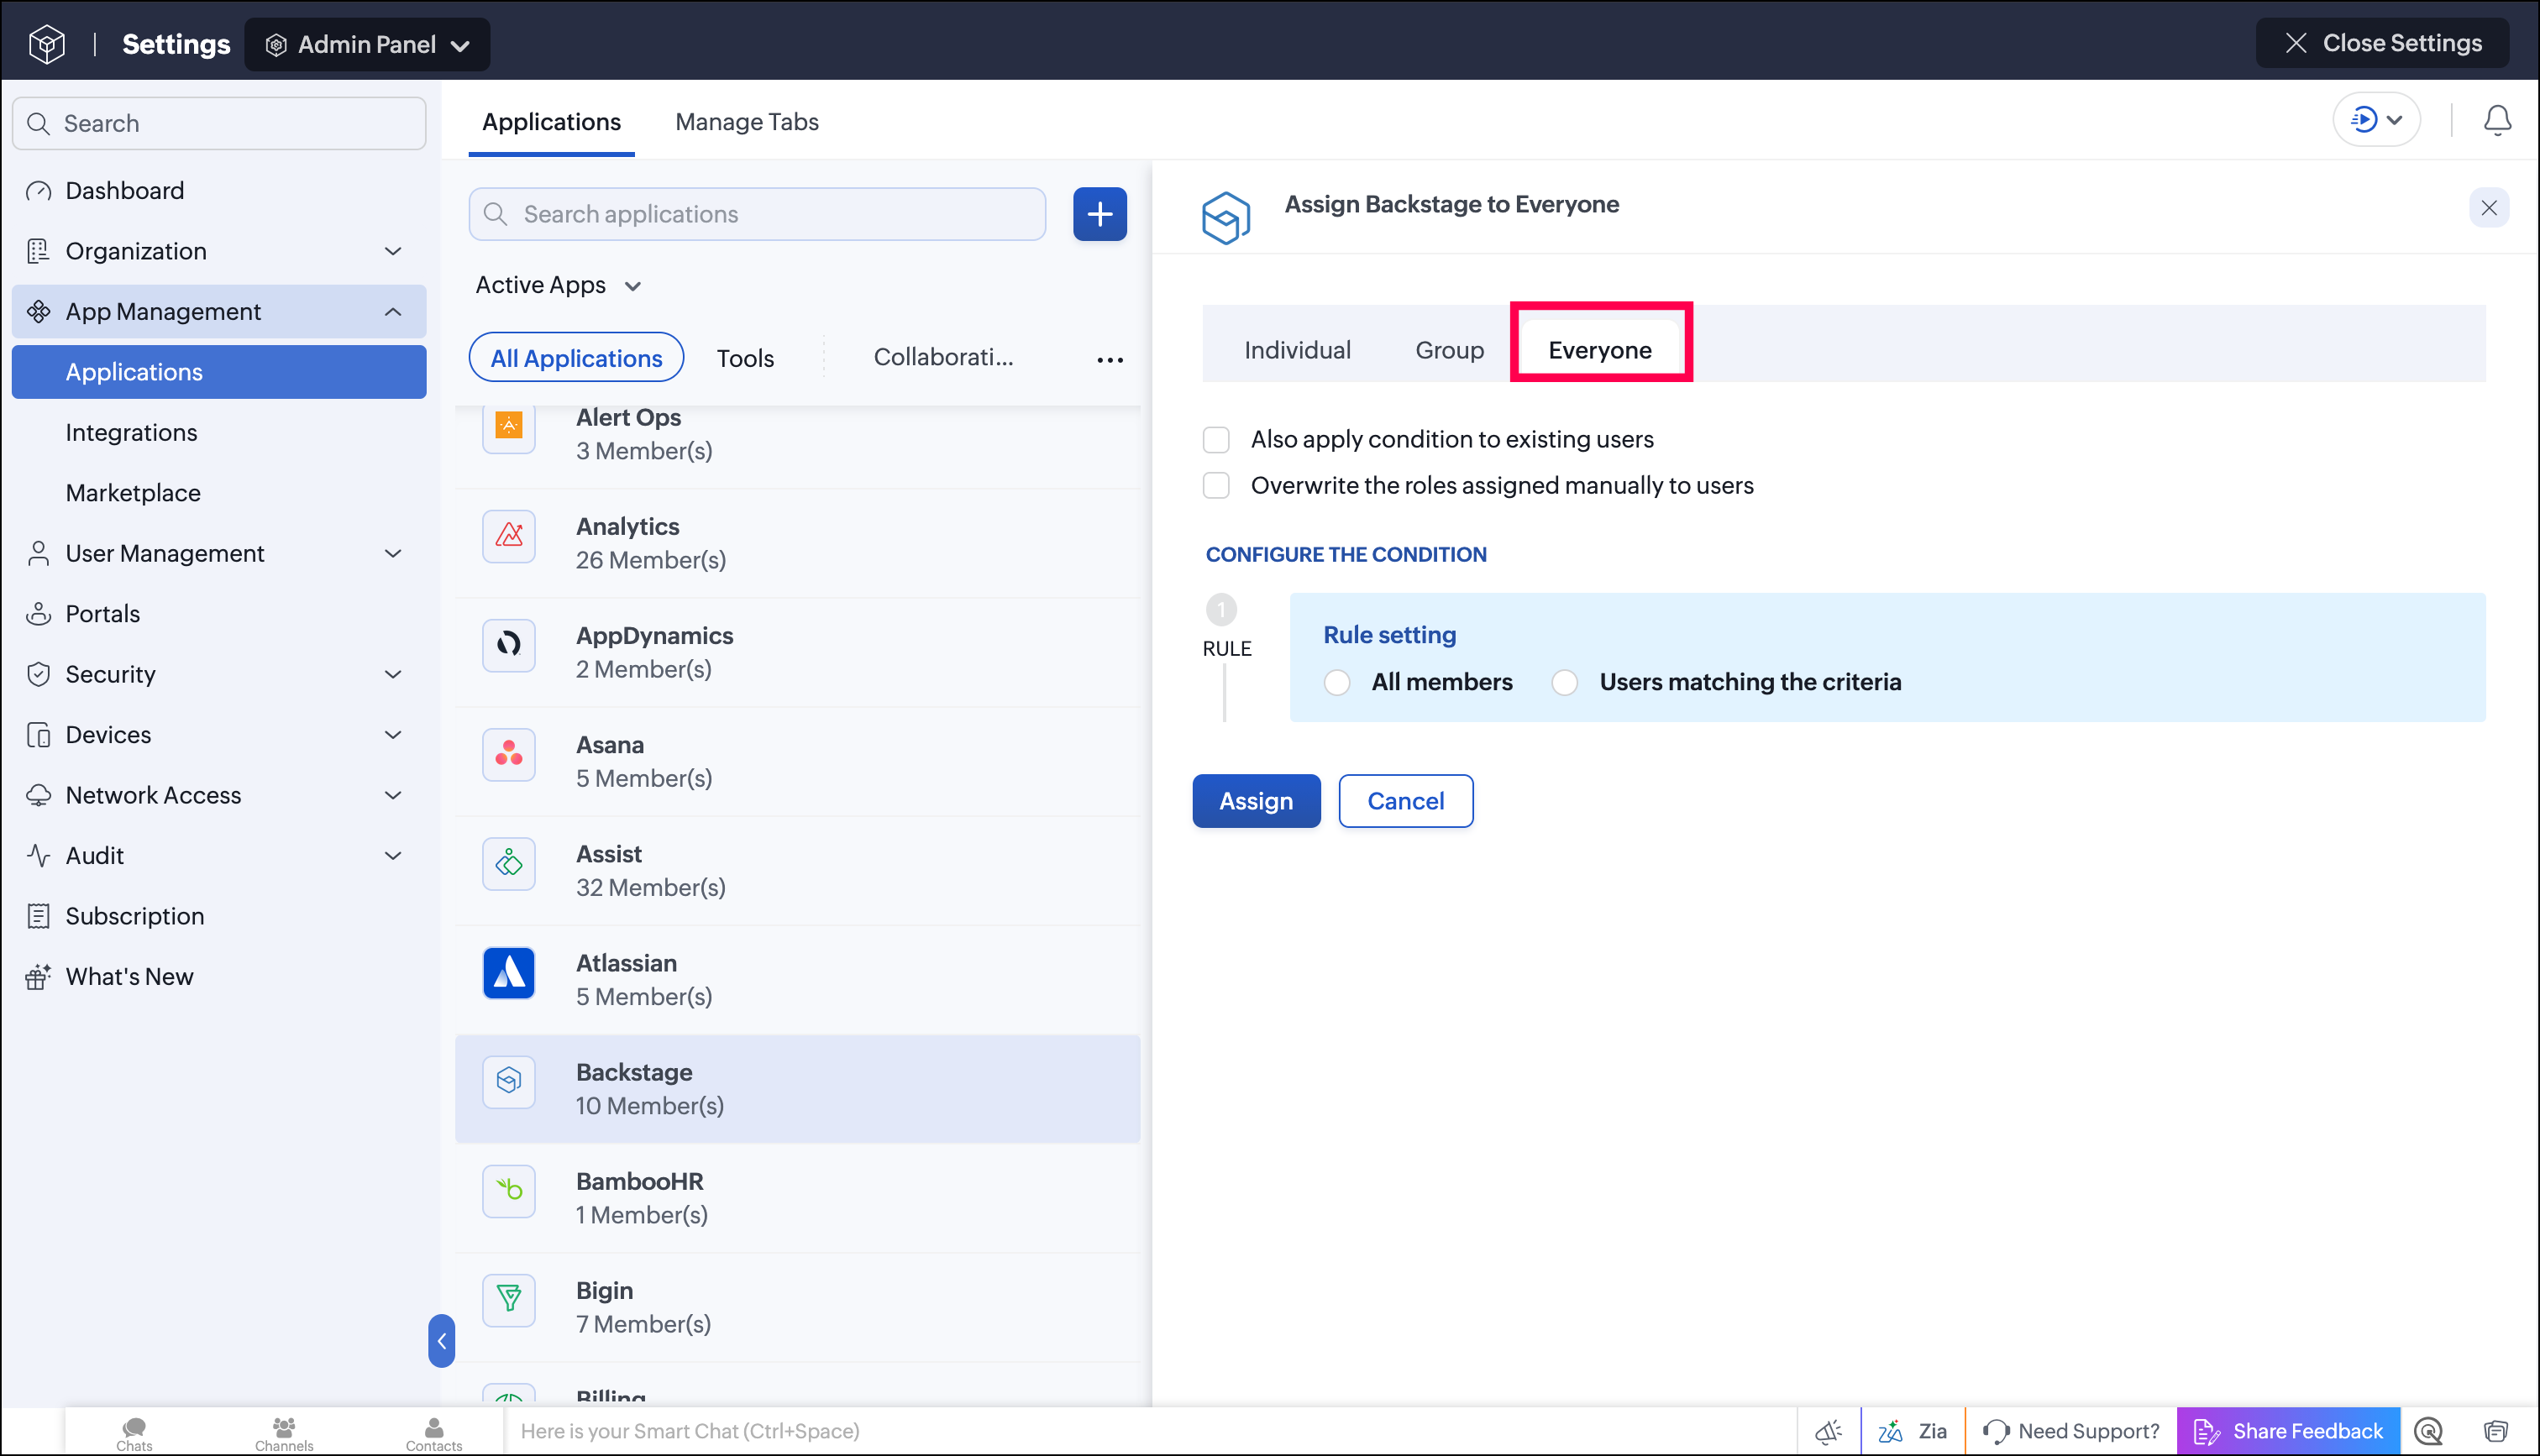
Task: Click the Assign button
Action: click(1256, 801)
